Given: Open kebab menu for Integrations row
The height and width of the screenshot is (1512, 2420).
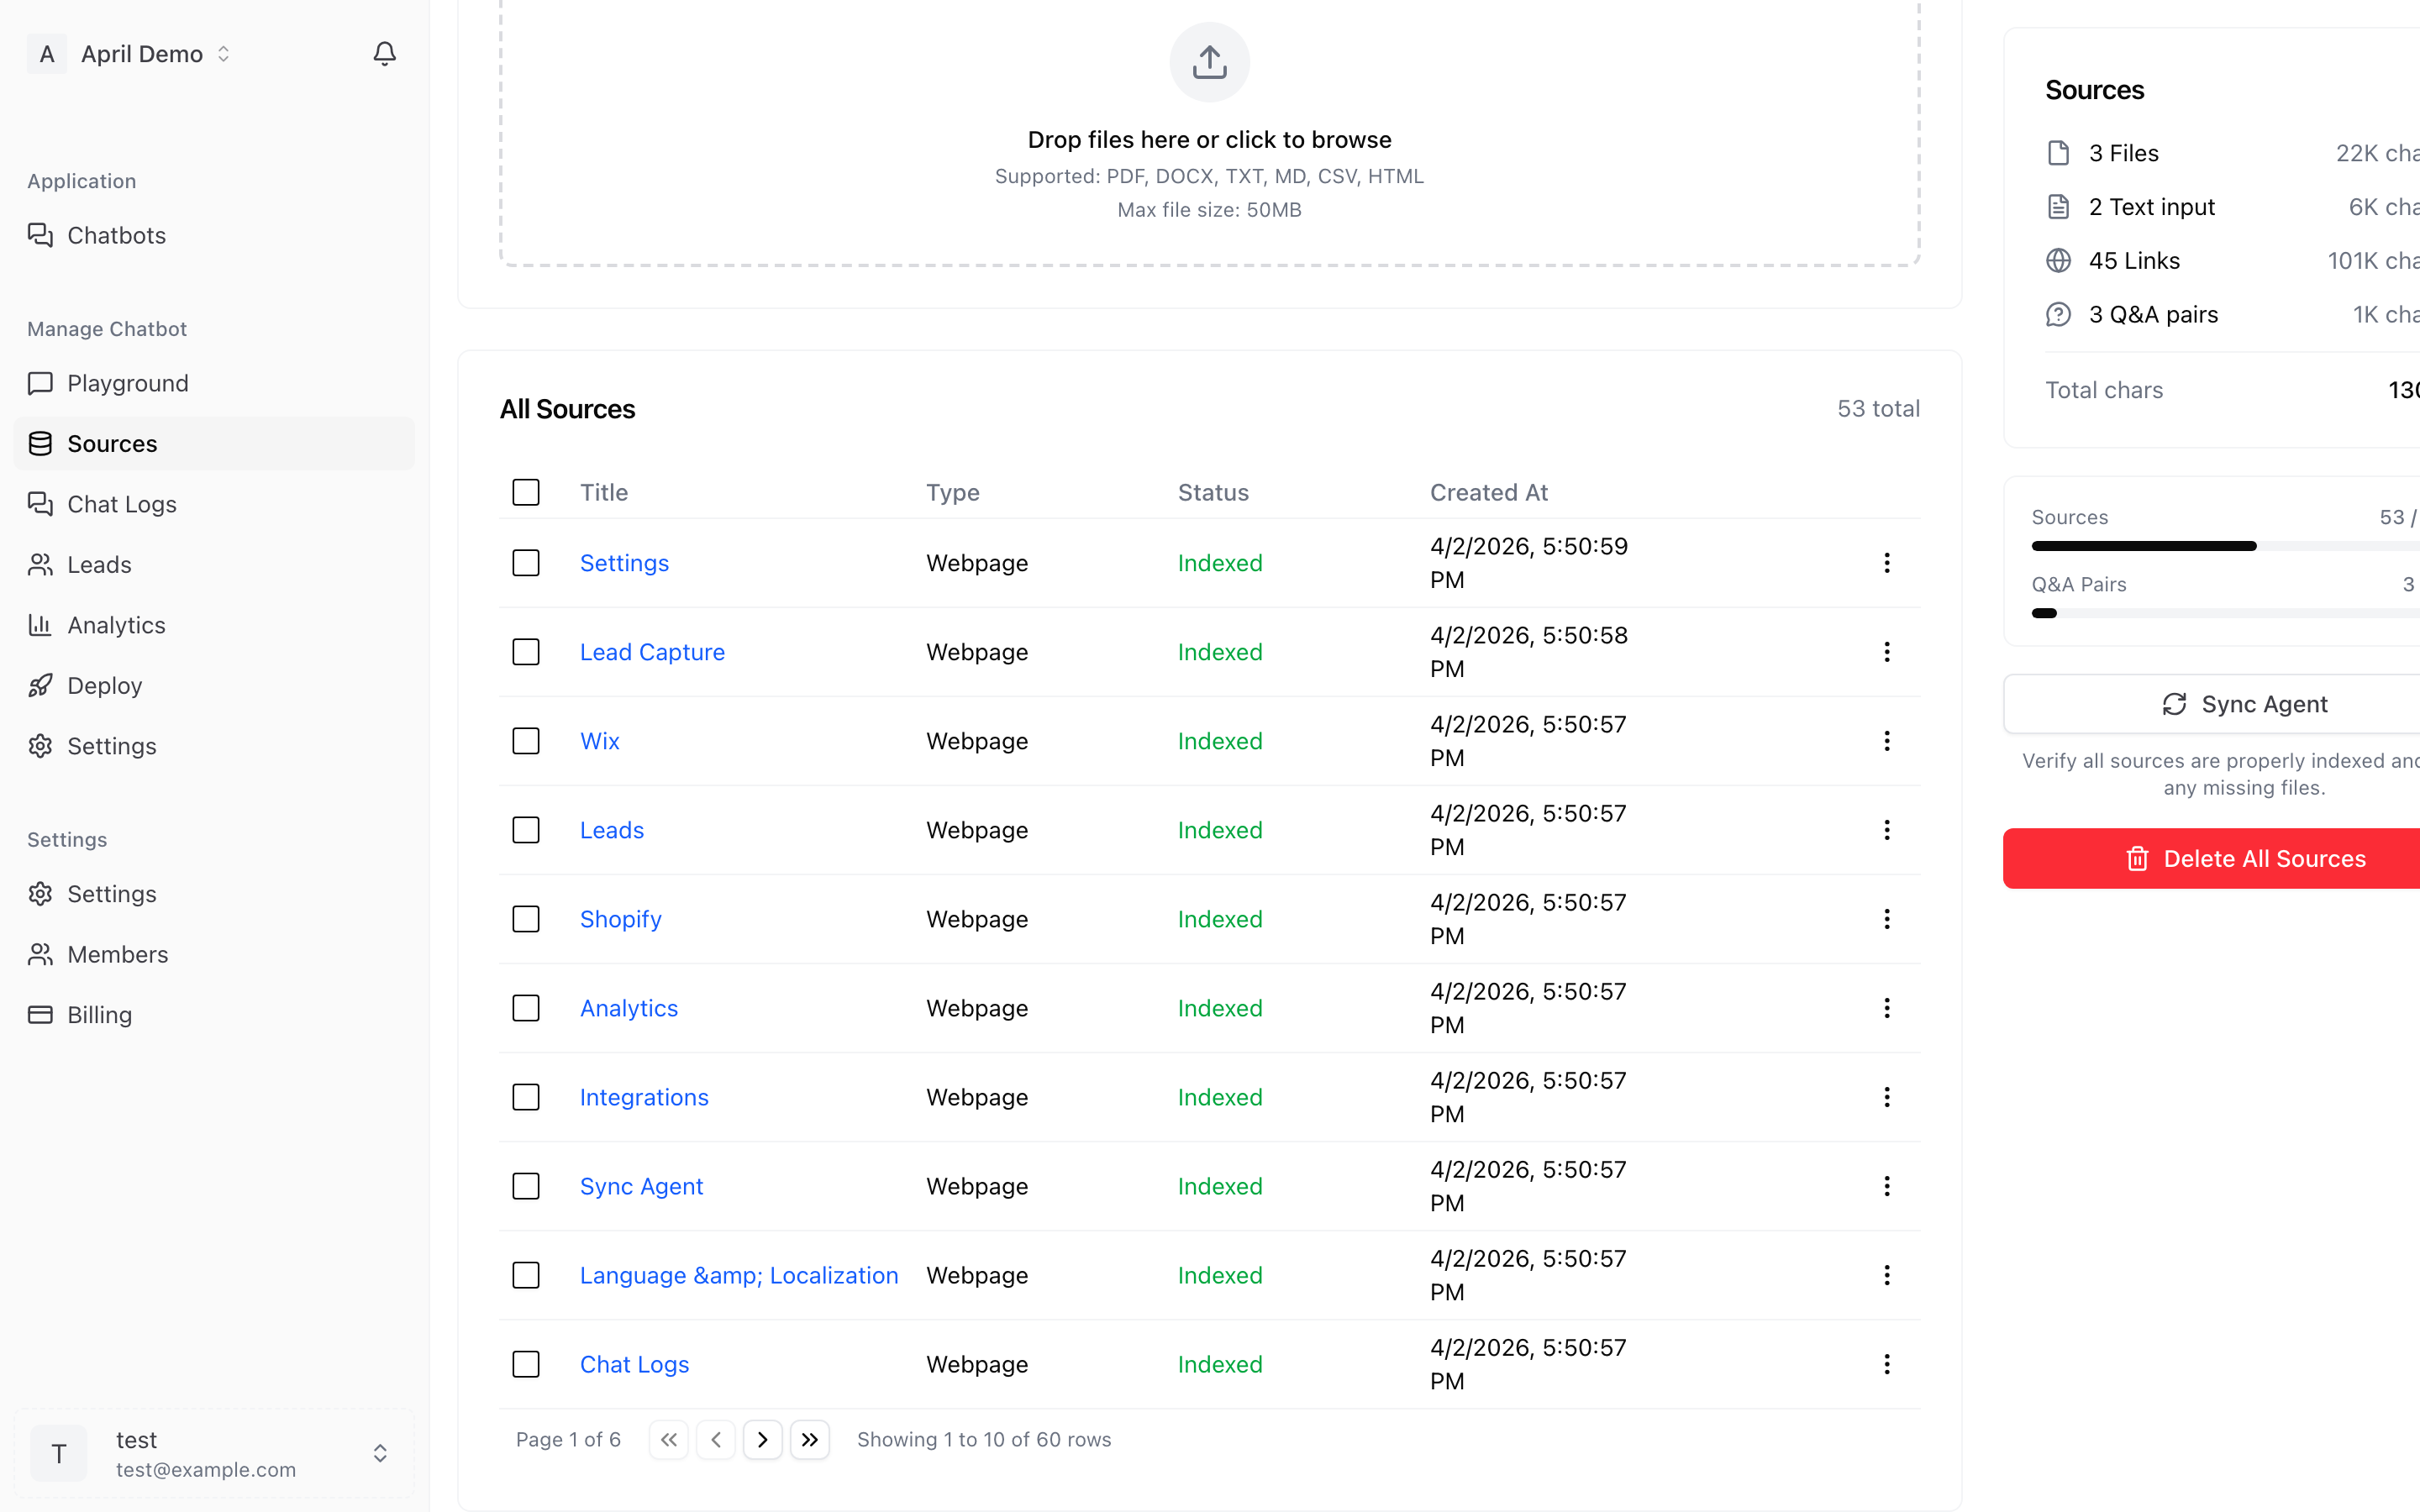Looking at the screenshot, I should click(1886, 1097).
